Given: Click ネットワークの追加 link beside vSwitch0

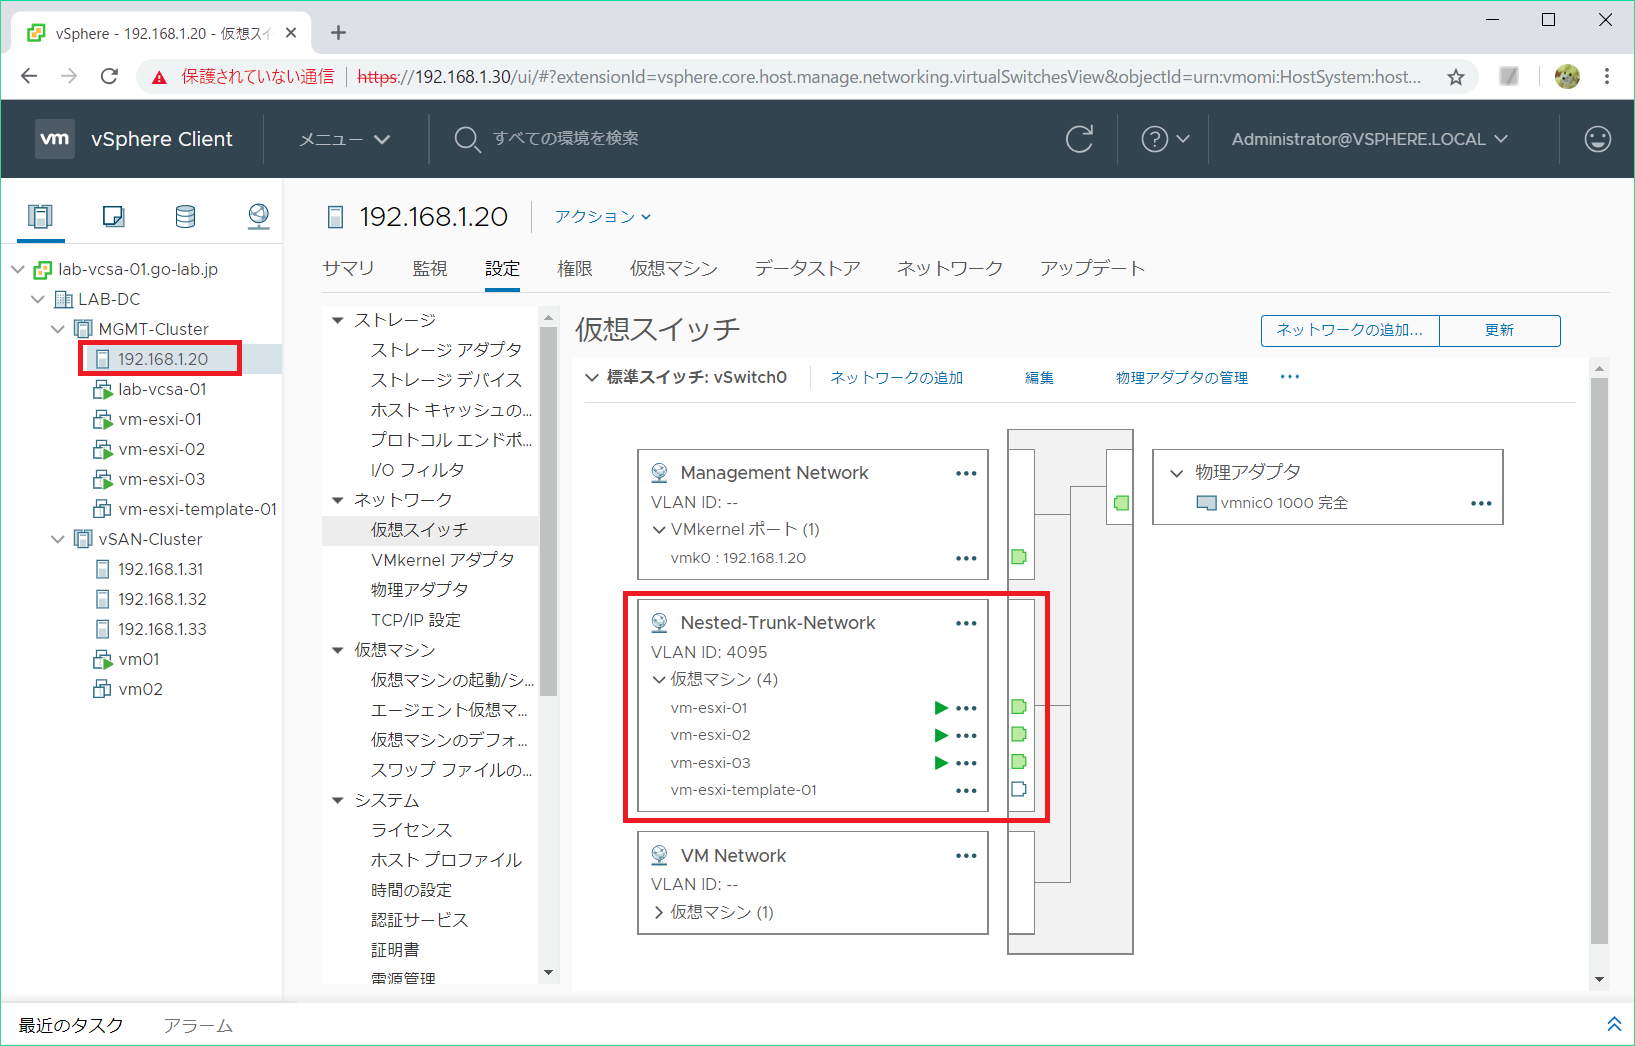Looking at the screenshot, I should click(897, 377).
